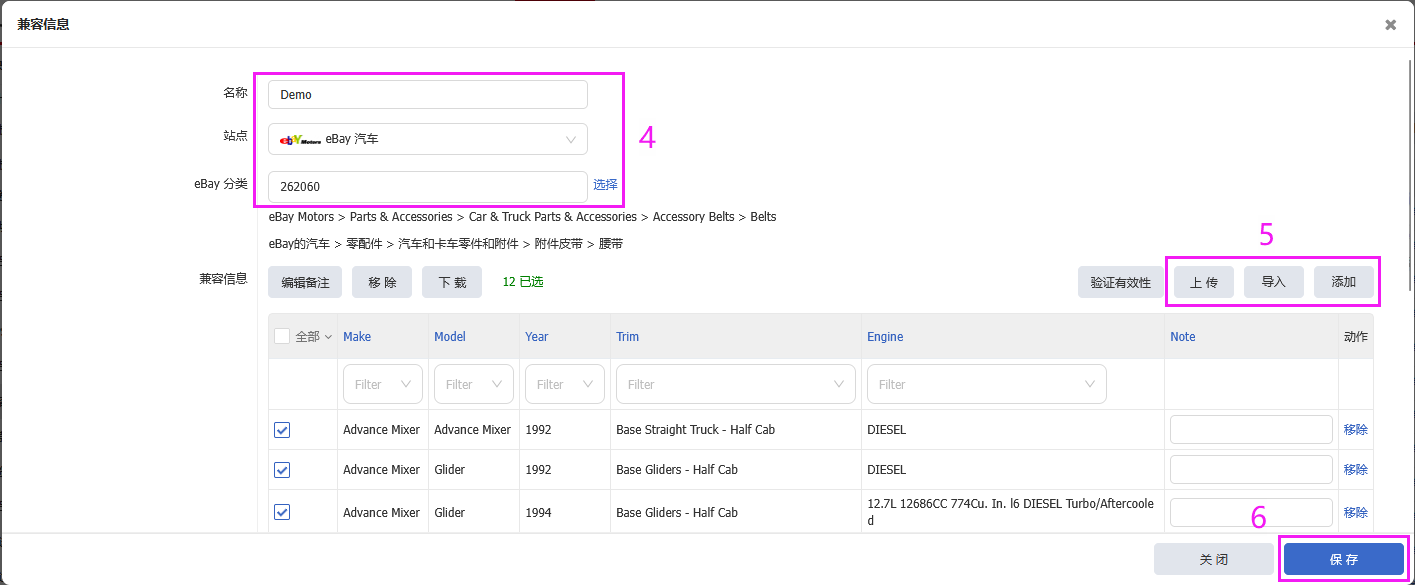Click the 移除 toolbar button
Screen dimensions: 1415x585
coord(382,282)
